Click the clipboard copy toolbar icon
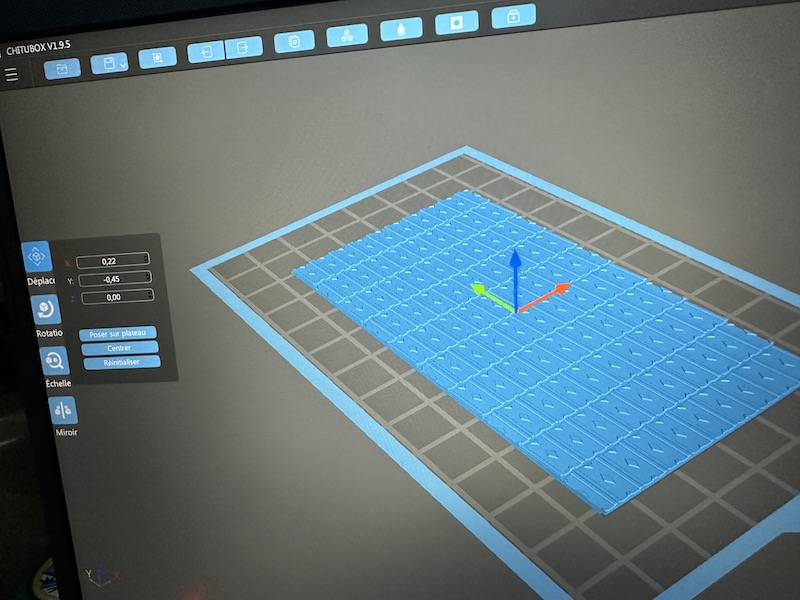The image size is (800, 600). pos(294,41)
